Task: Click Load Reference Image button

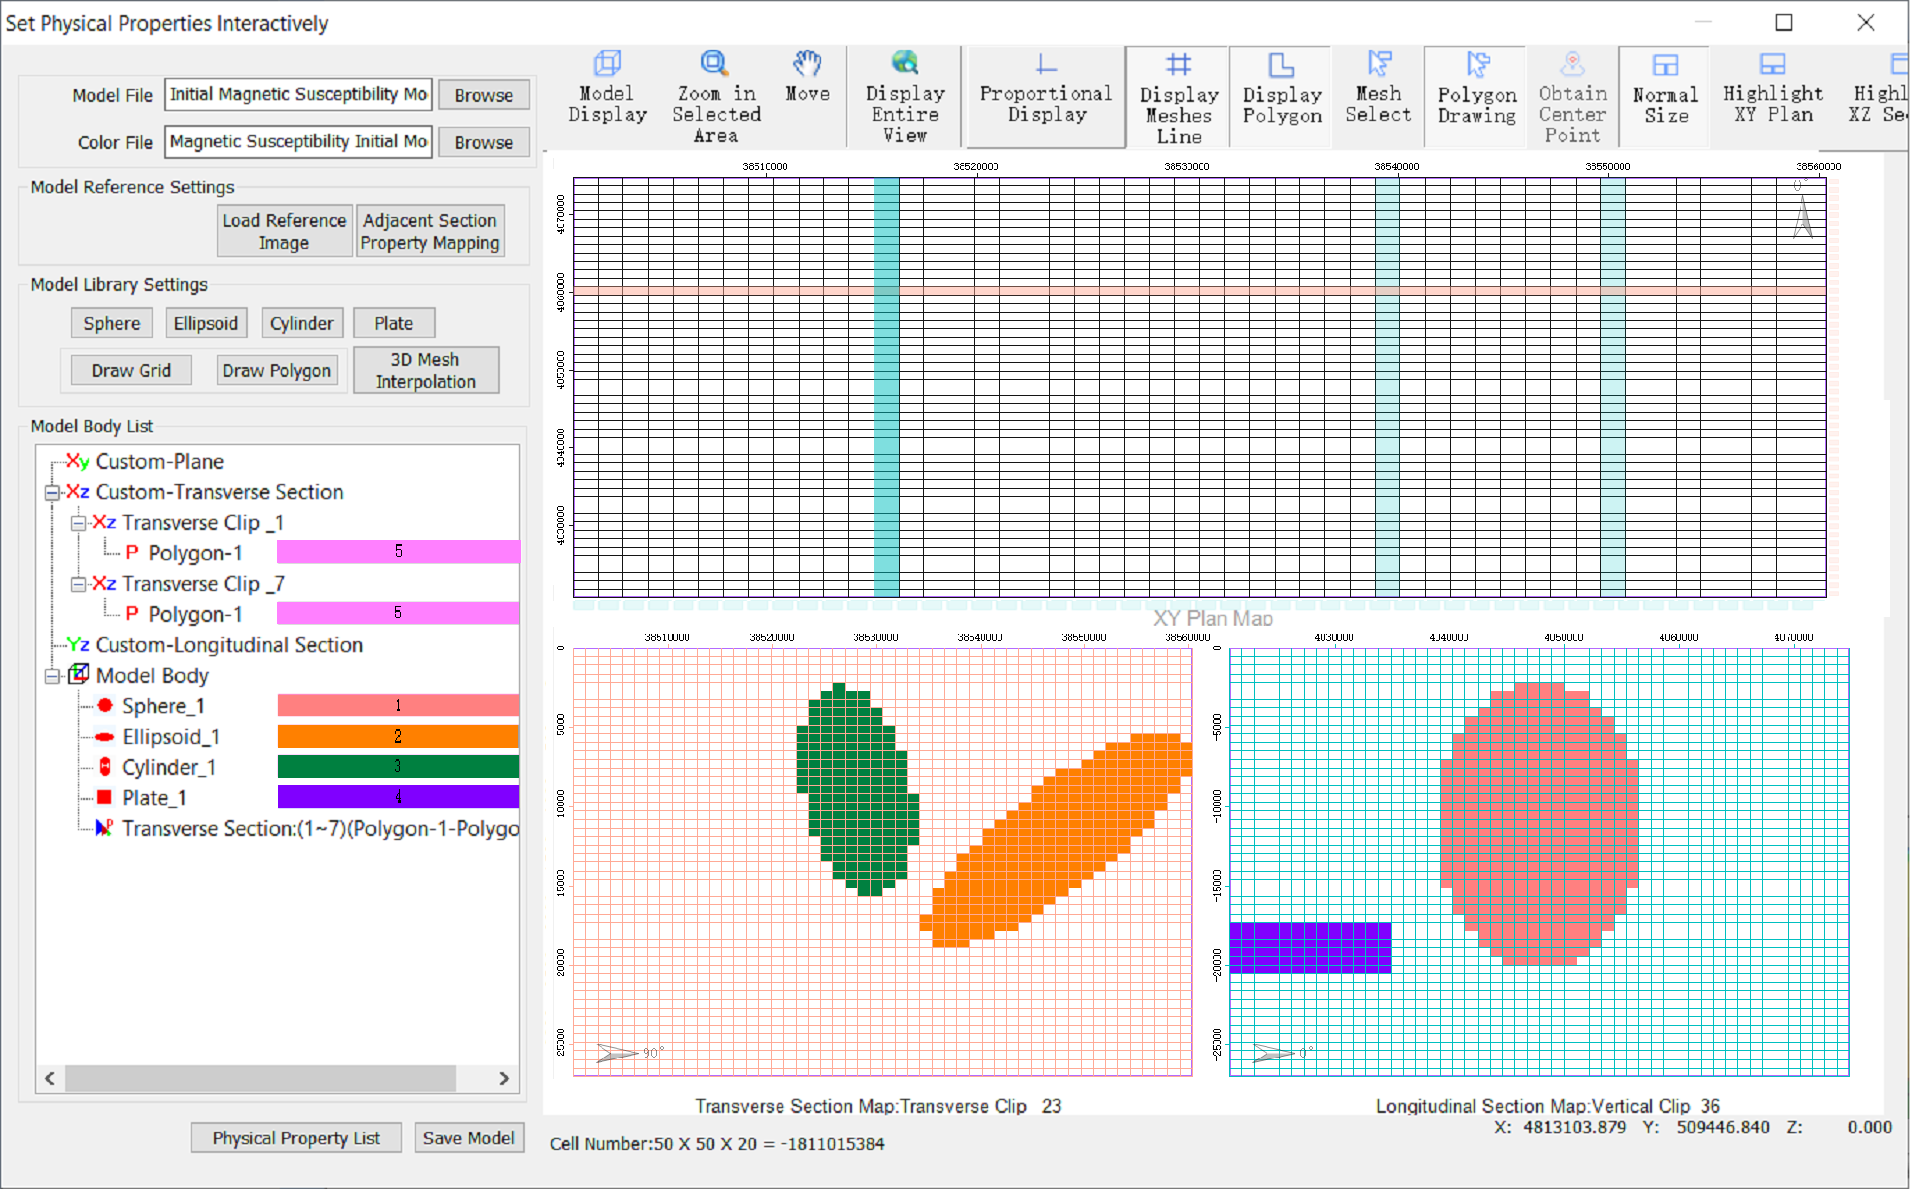Action: point(285,231)
